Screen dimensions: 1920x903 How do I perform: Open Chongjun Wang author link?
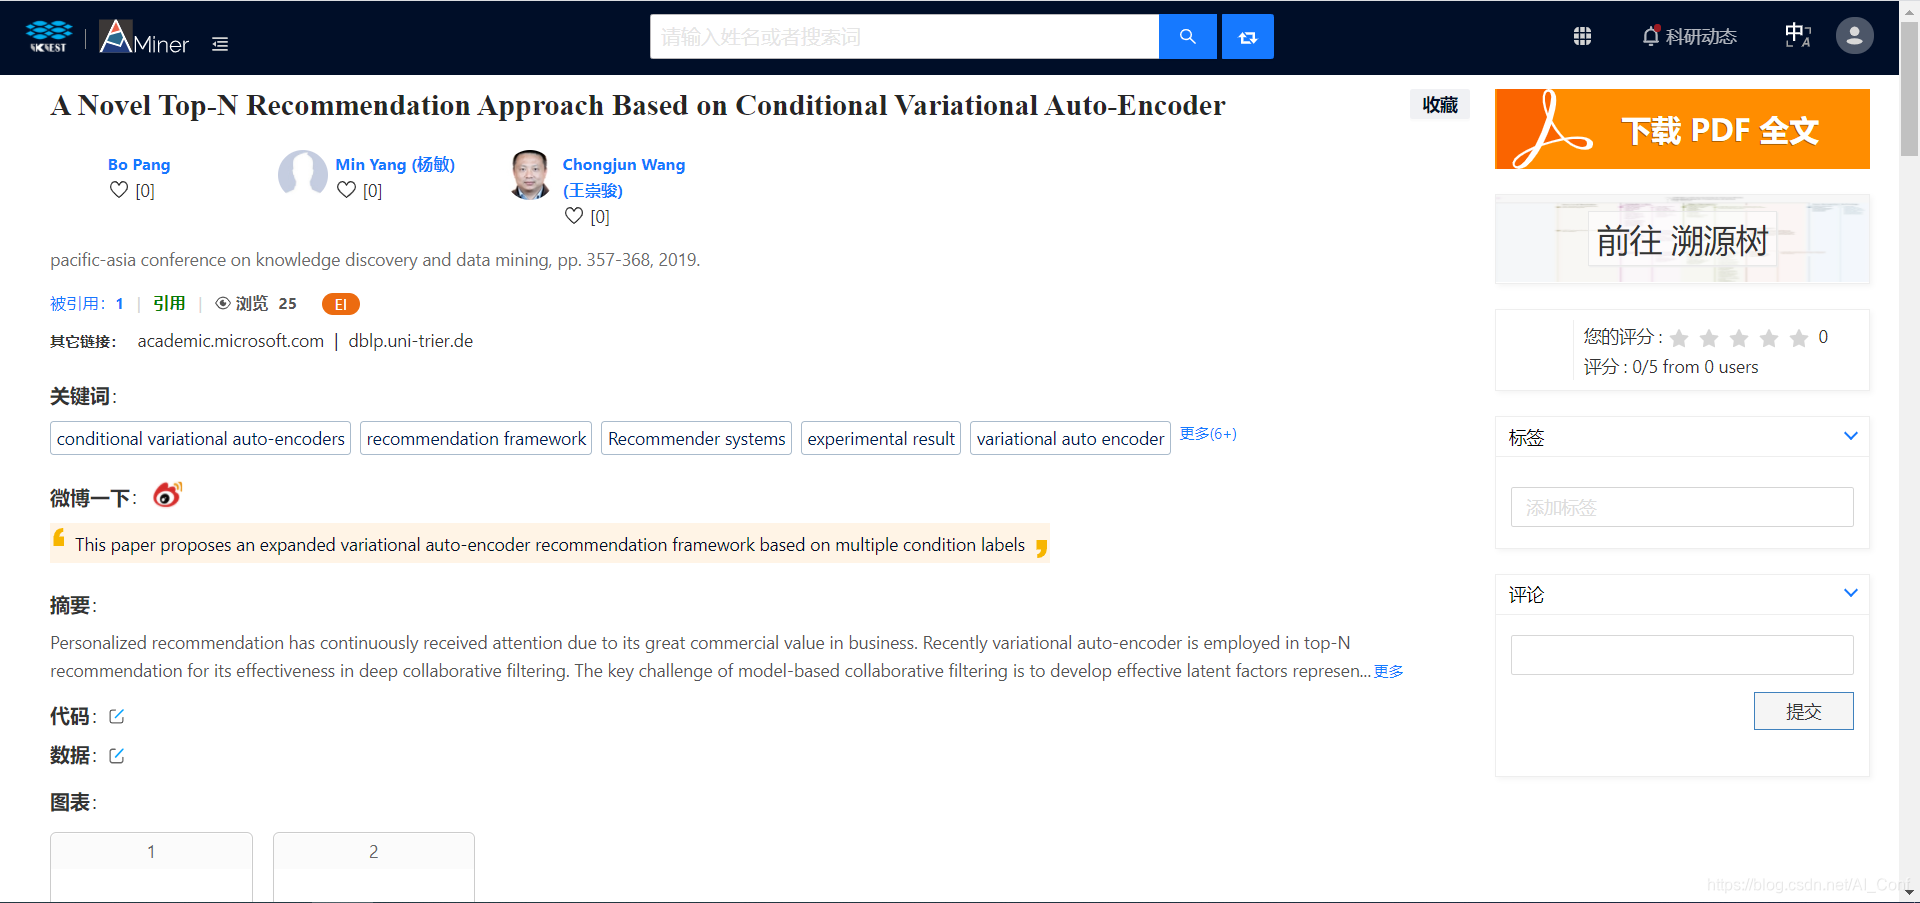(x=624, y=177)
